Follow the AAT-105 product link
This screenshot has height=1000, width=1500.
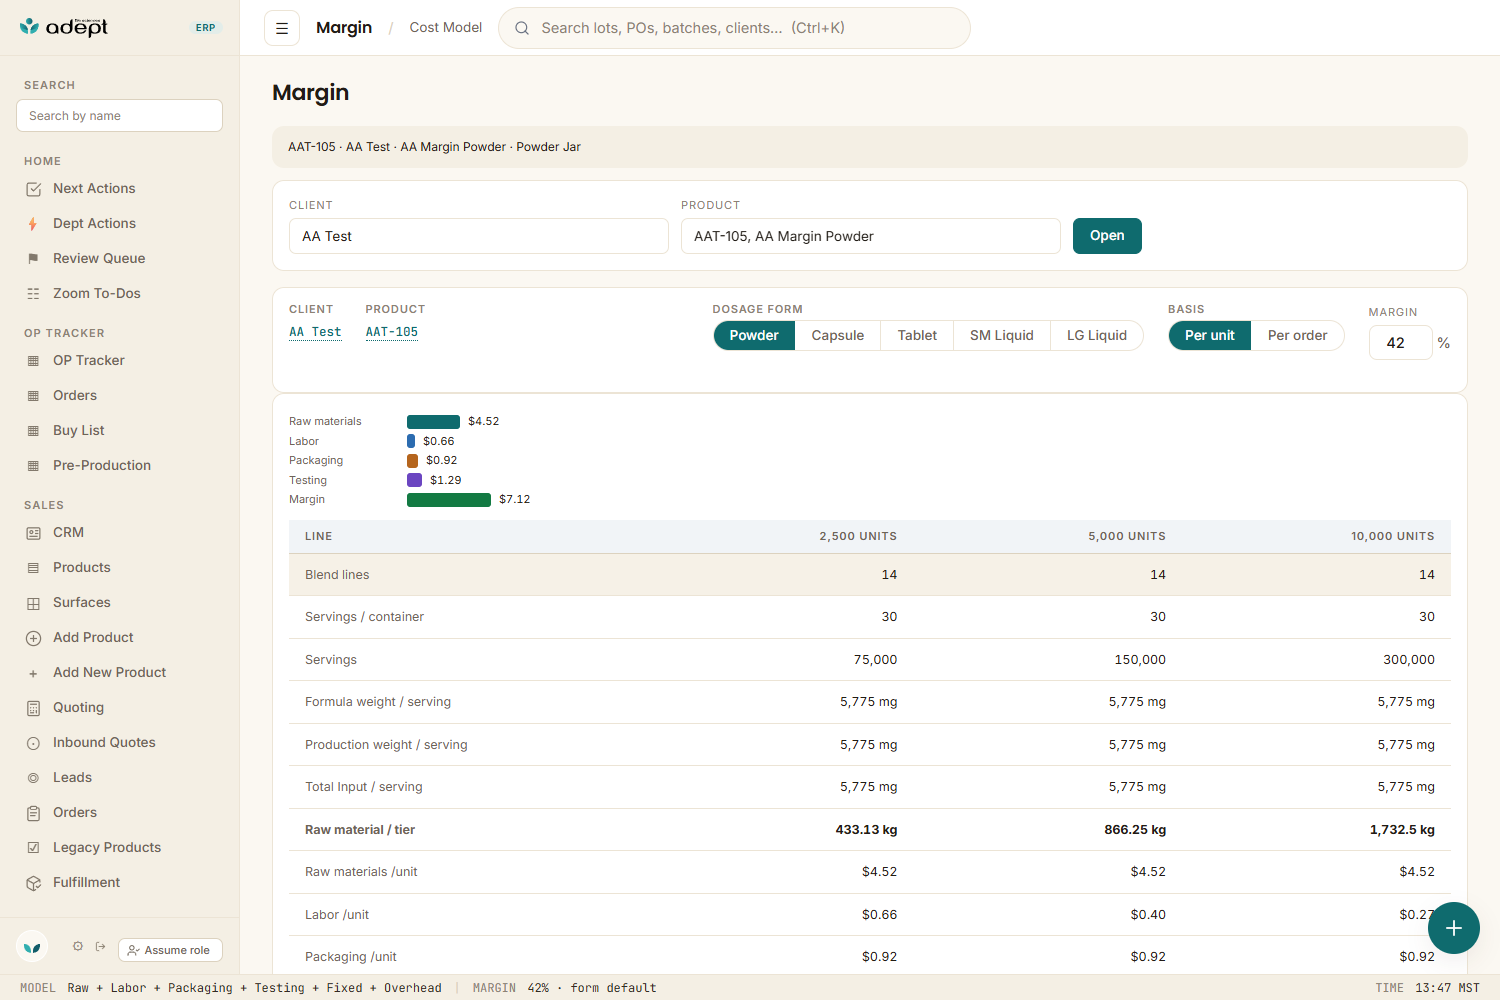(x=392, y=332)
